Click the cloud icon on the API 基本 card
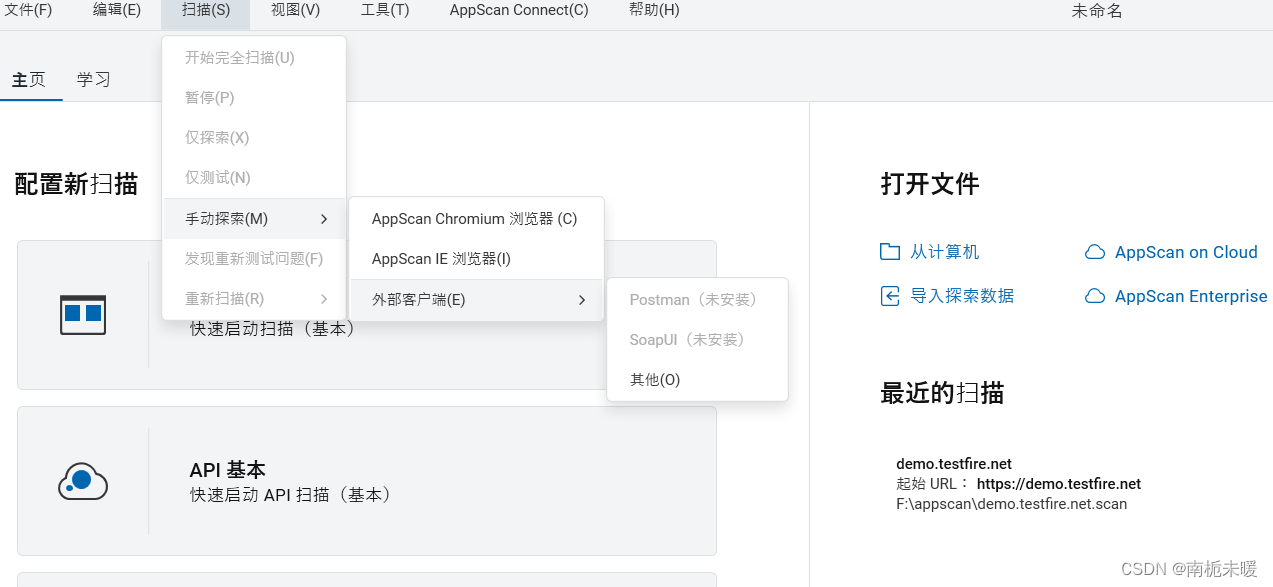Screen dimensions: 1273x587 pyautogui.click(x=82, y=481)
